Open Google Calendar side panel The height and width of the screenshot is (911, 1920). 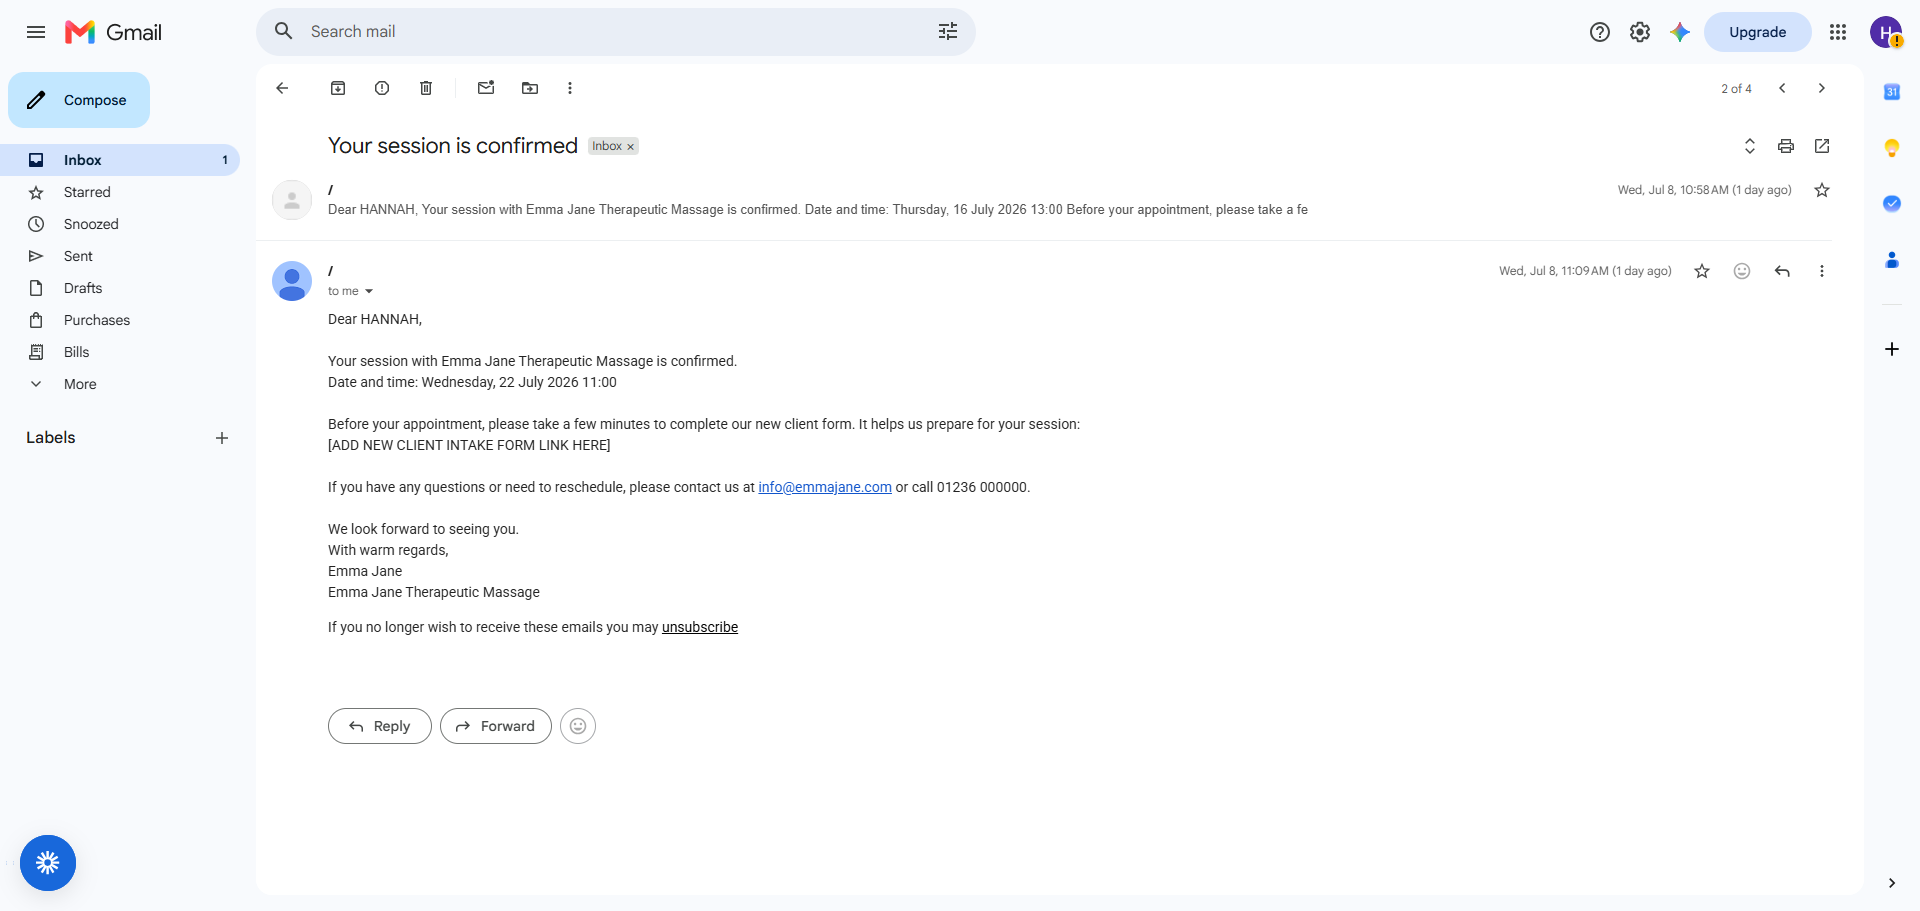click(x=1892, y=92)
